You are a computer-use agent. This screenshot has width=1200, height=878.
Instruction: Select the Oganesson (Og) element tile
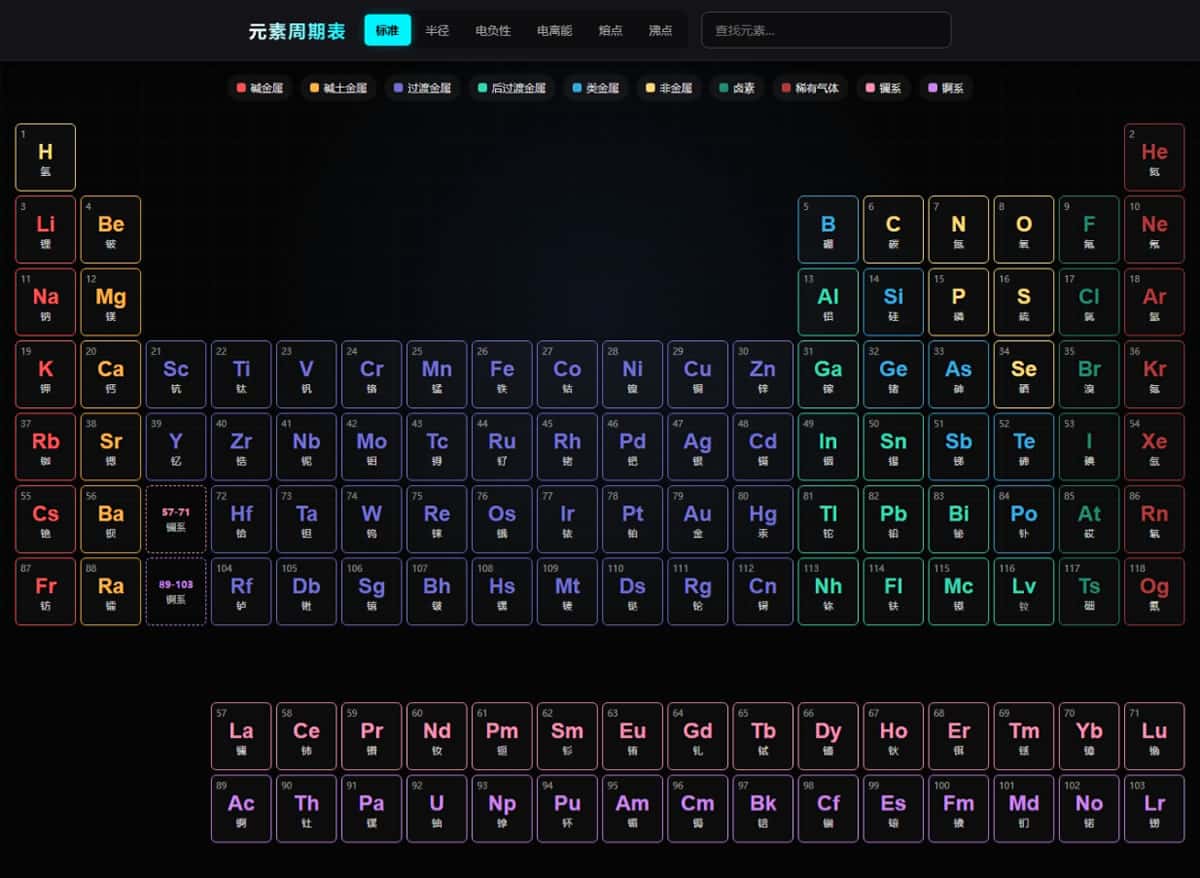click(x=1154, y=590)
